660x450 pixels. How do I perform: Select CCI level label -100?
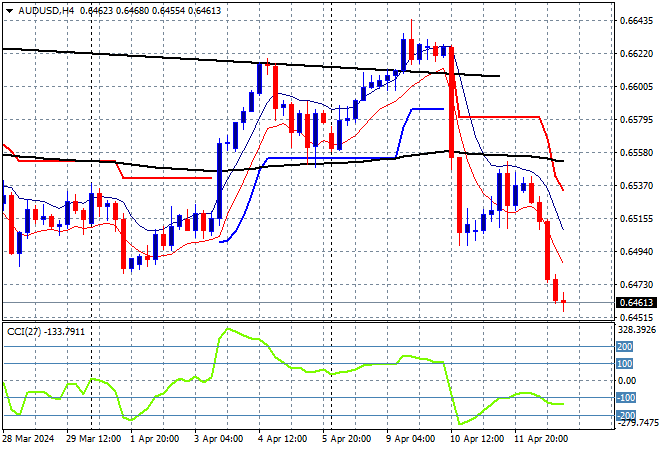coord(625,398)
